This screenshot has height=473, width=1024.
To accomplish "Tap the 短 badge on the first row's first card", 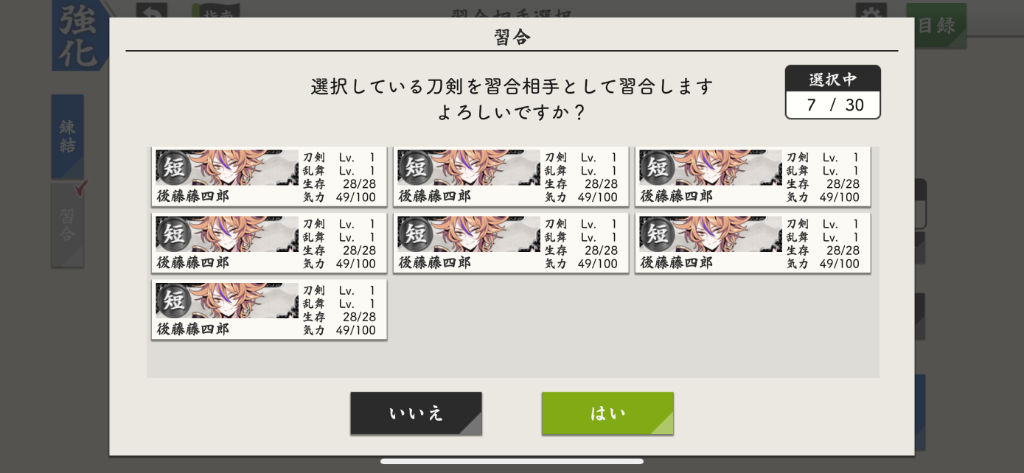I will pos(176,167).
